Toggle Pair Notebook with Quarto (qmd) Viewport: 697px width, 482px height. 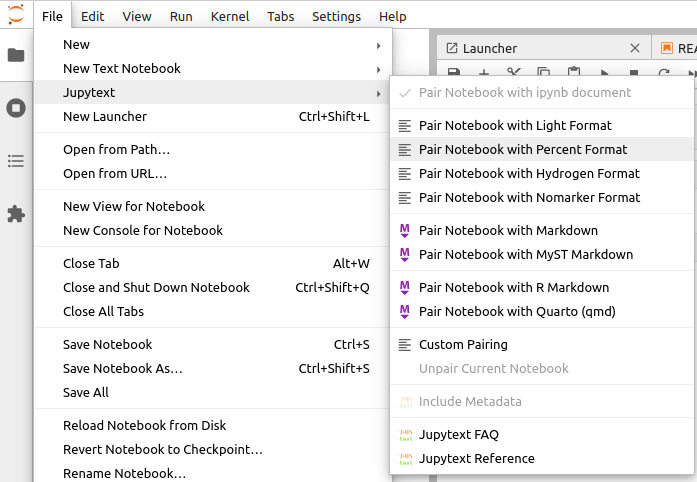tap(542, 311)
